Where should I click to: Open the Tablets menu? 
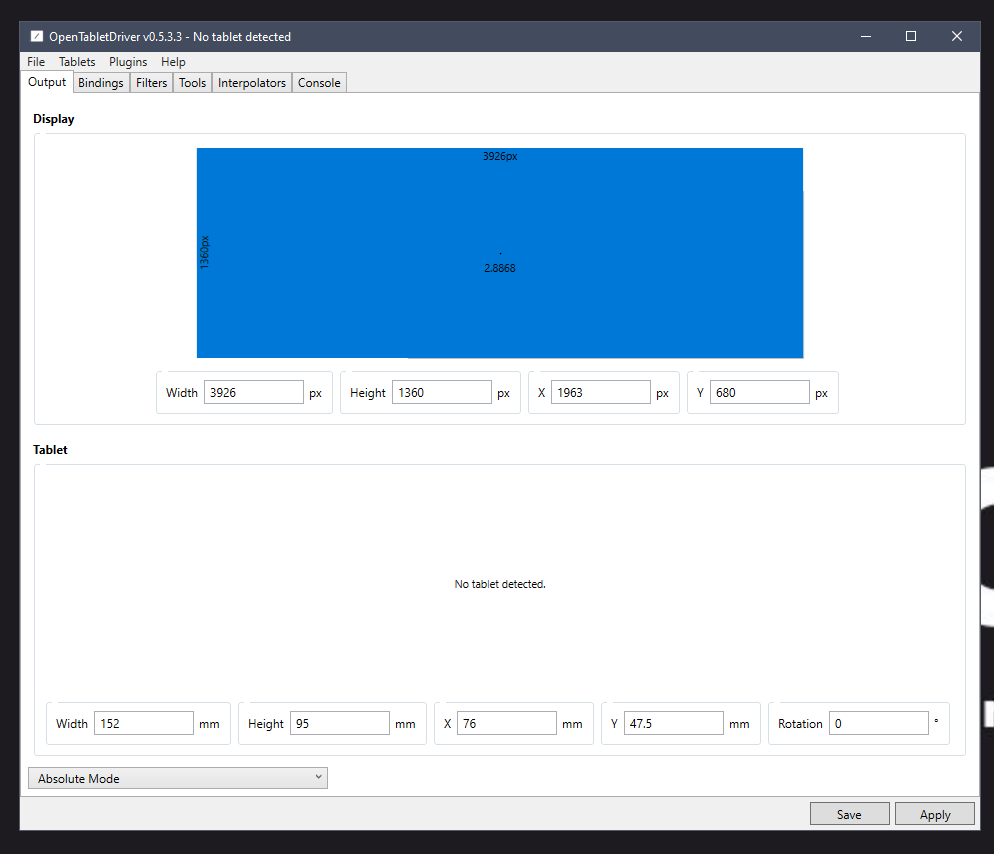pyautogui.click(x=77, y=61)
